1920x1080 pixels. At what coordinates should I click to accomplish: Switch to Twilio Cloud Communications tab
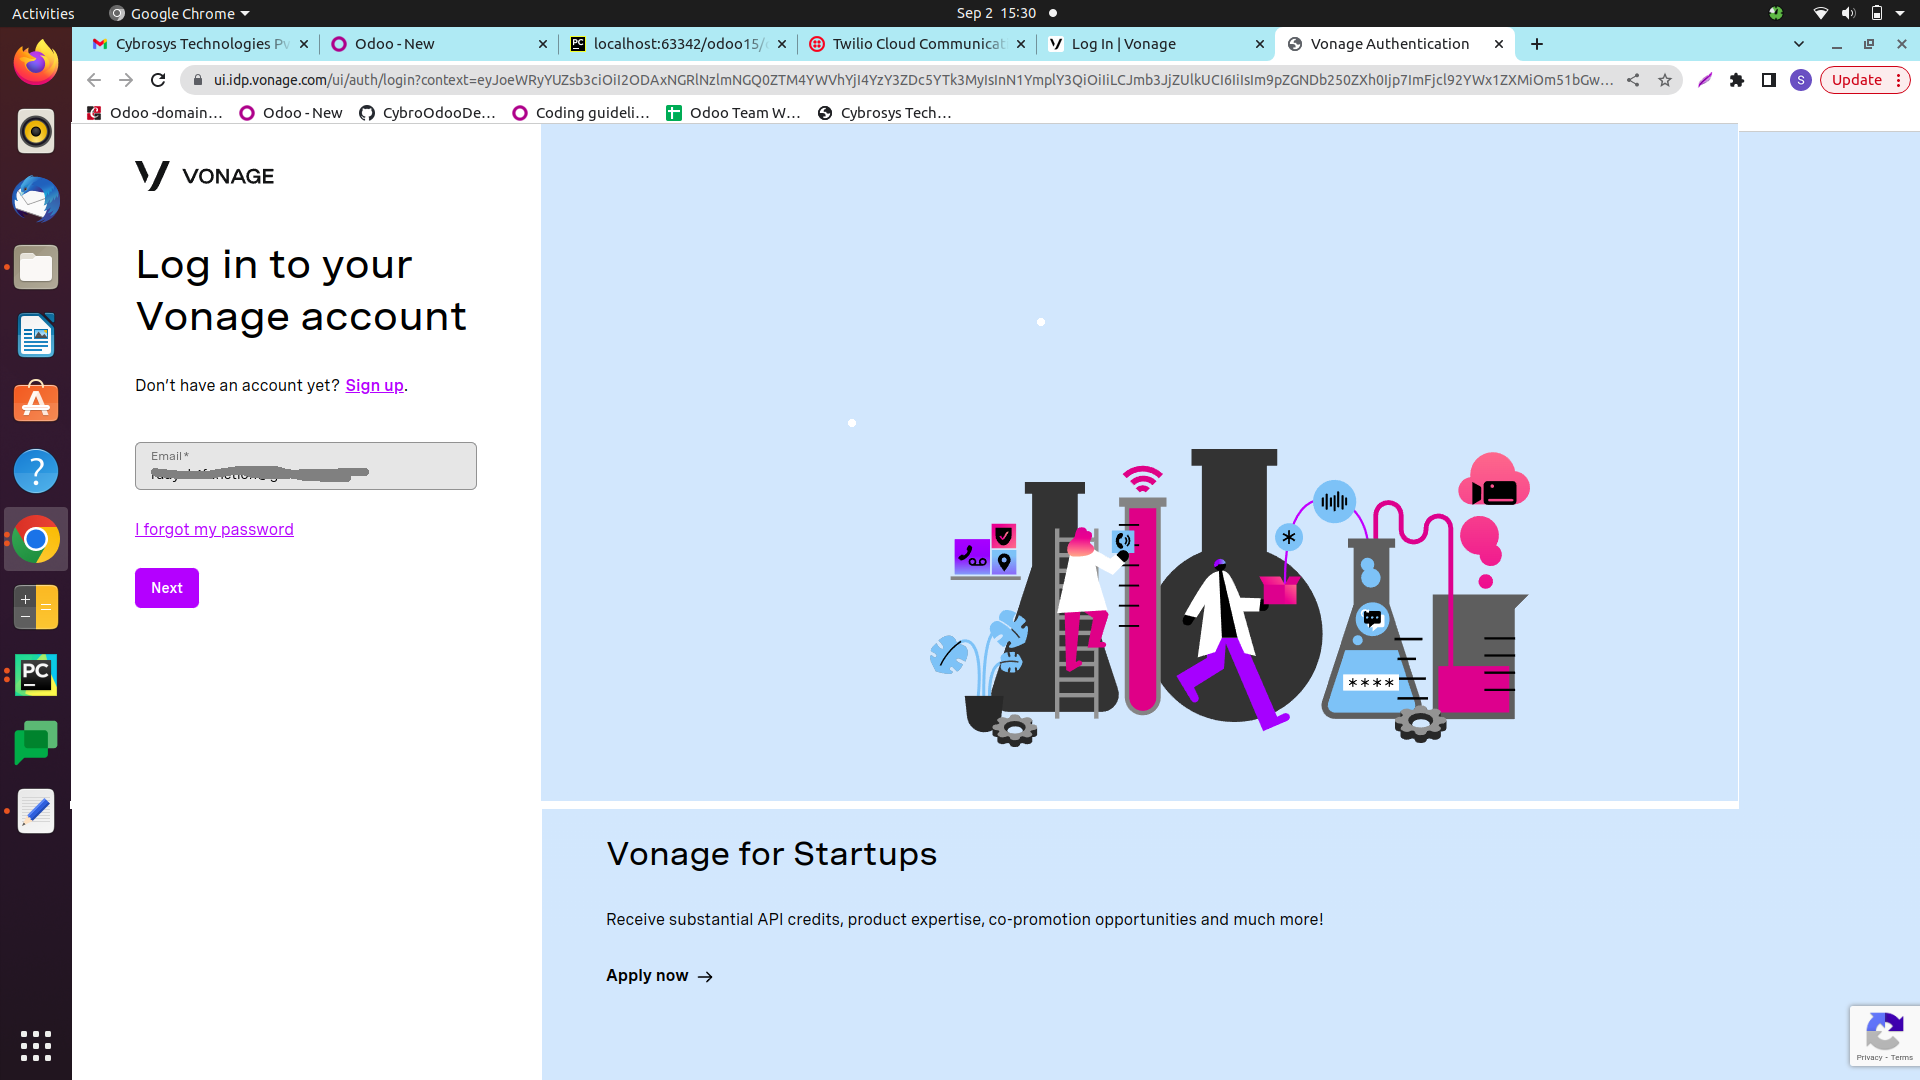point(917,44)
